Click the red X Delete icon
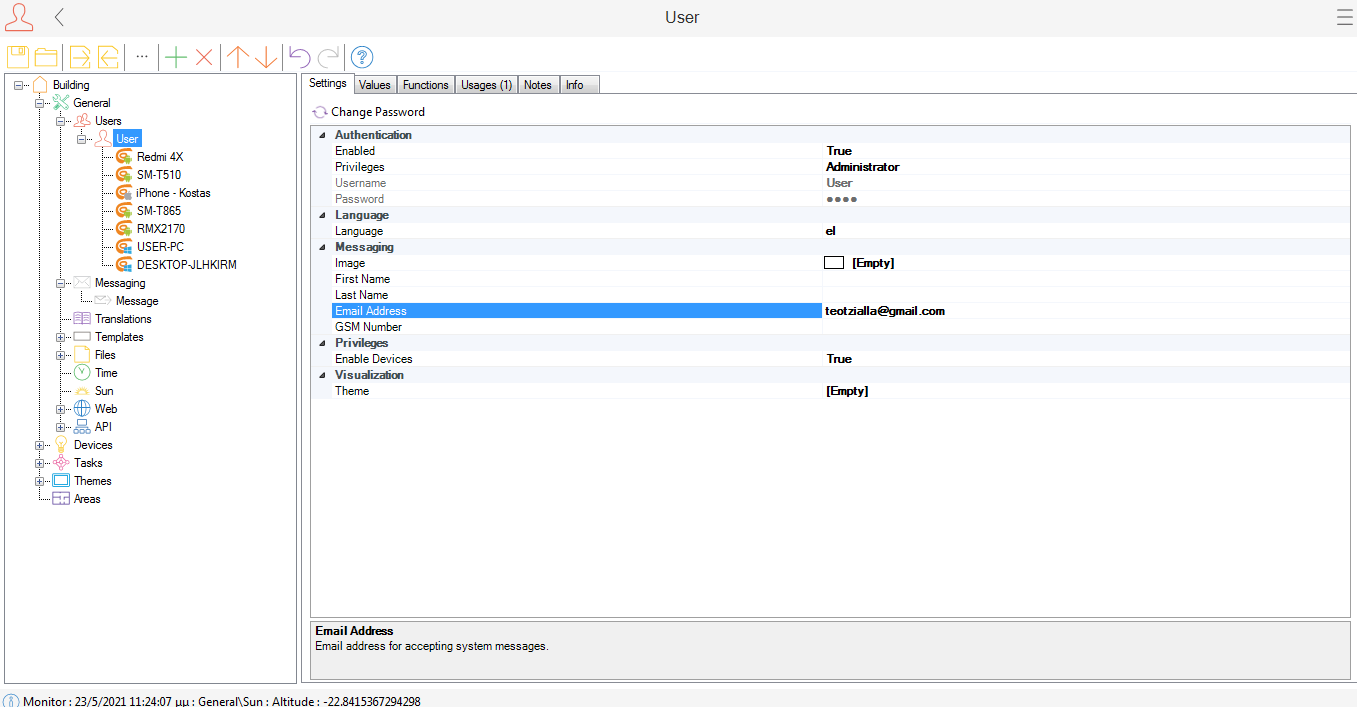 (204, 57)
